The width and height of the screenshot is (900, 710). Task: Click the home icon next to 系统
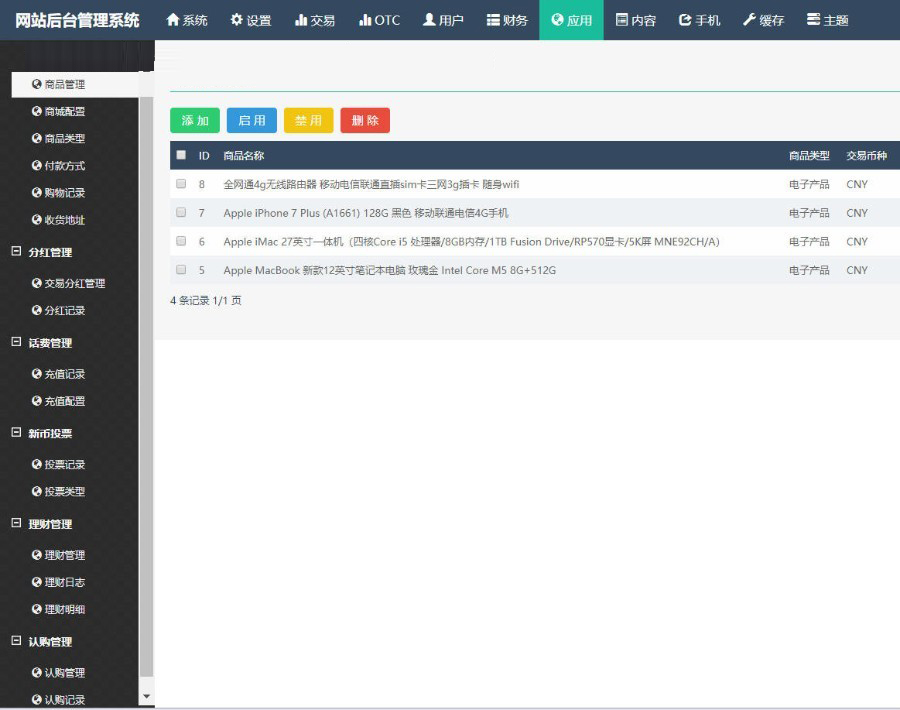(173, 20)
